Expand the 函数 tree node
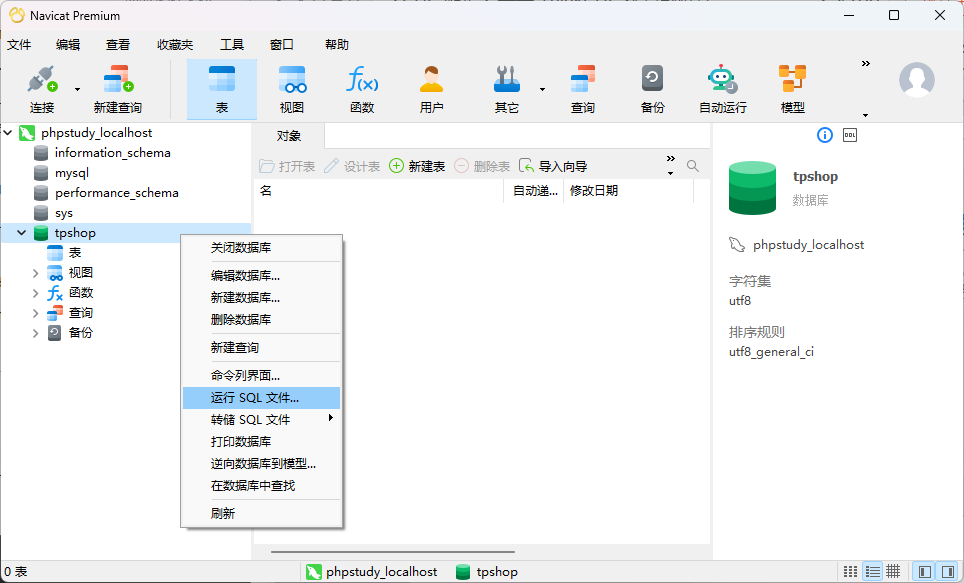Viewport: 964px width, 583px height. tap(35, 293)
